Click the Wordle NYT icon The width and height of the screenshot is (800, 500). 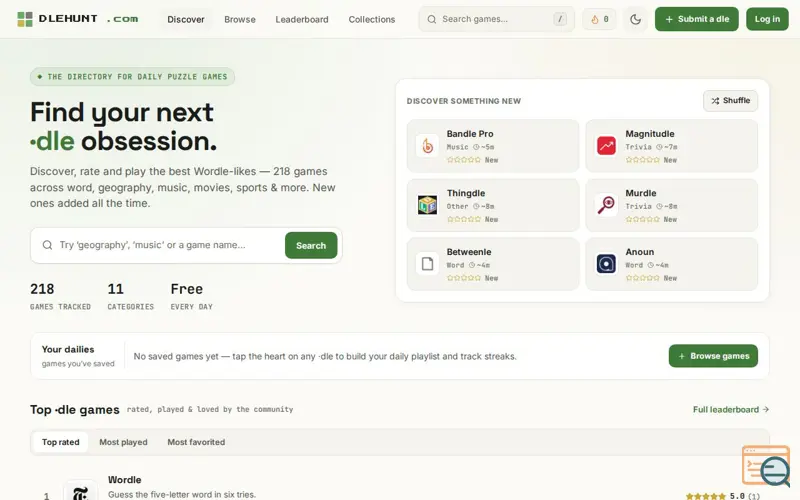tap(81, 491)
